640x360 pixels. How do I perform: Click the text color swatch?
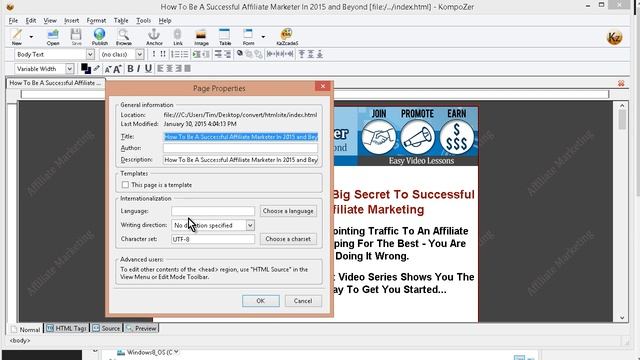[x=85, y=69]
